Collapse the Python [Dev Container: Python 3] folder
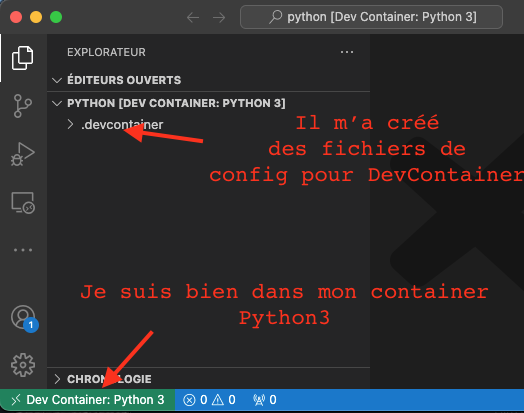524x413 pixels. tap(209, 103)
